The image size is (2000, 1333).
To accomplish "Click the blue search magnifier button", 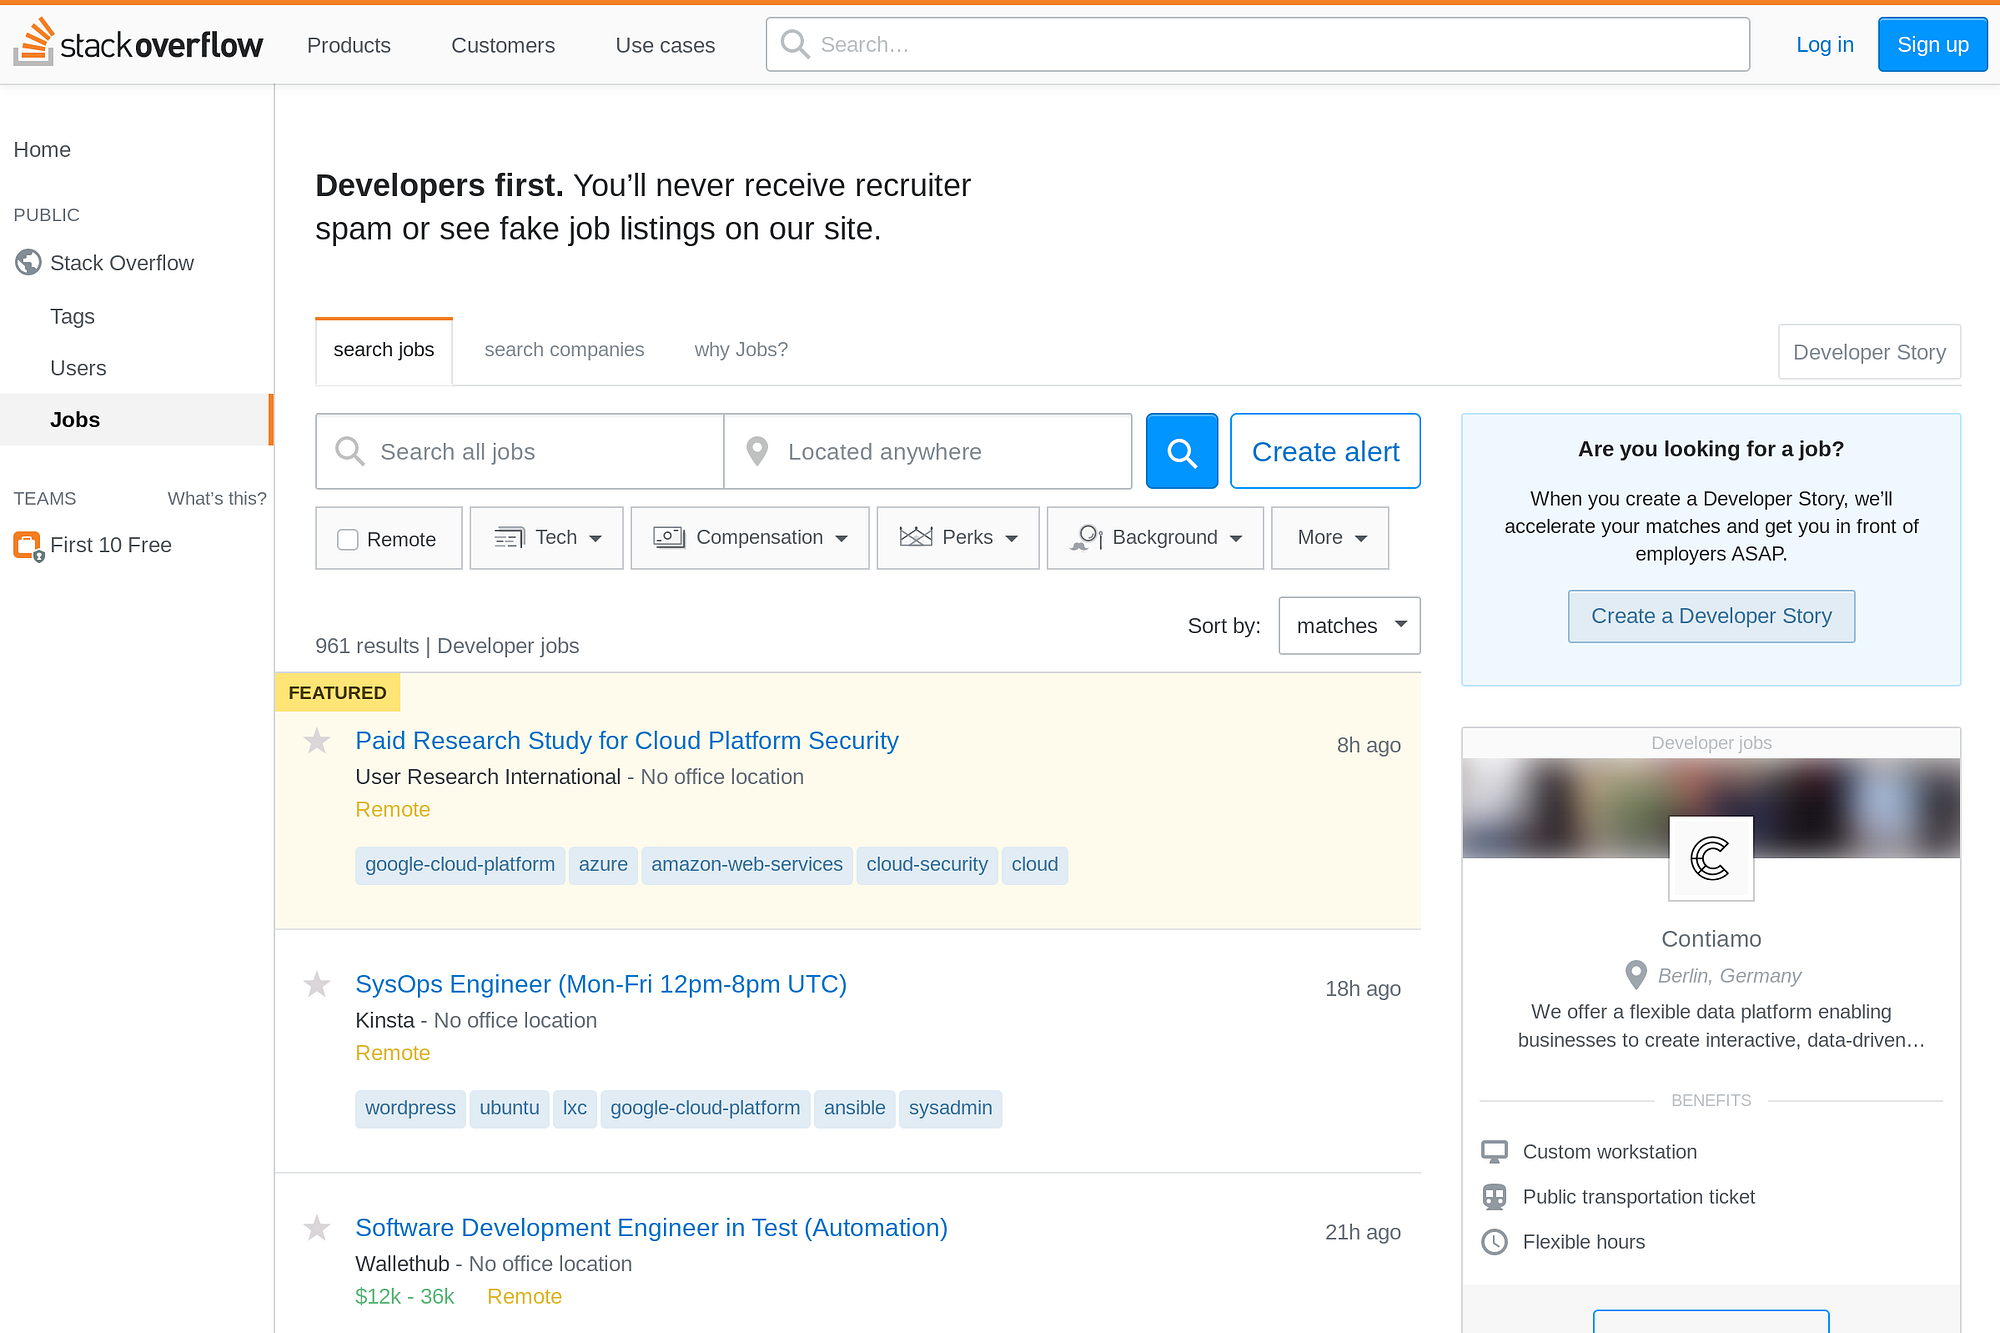I will click(1181, 452).
